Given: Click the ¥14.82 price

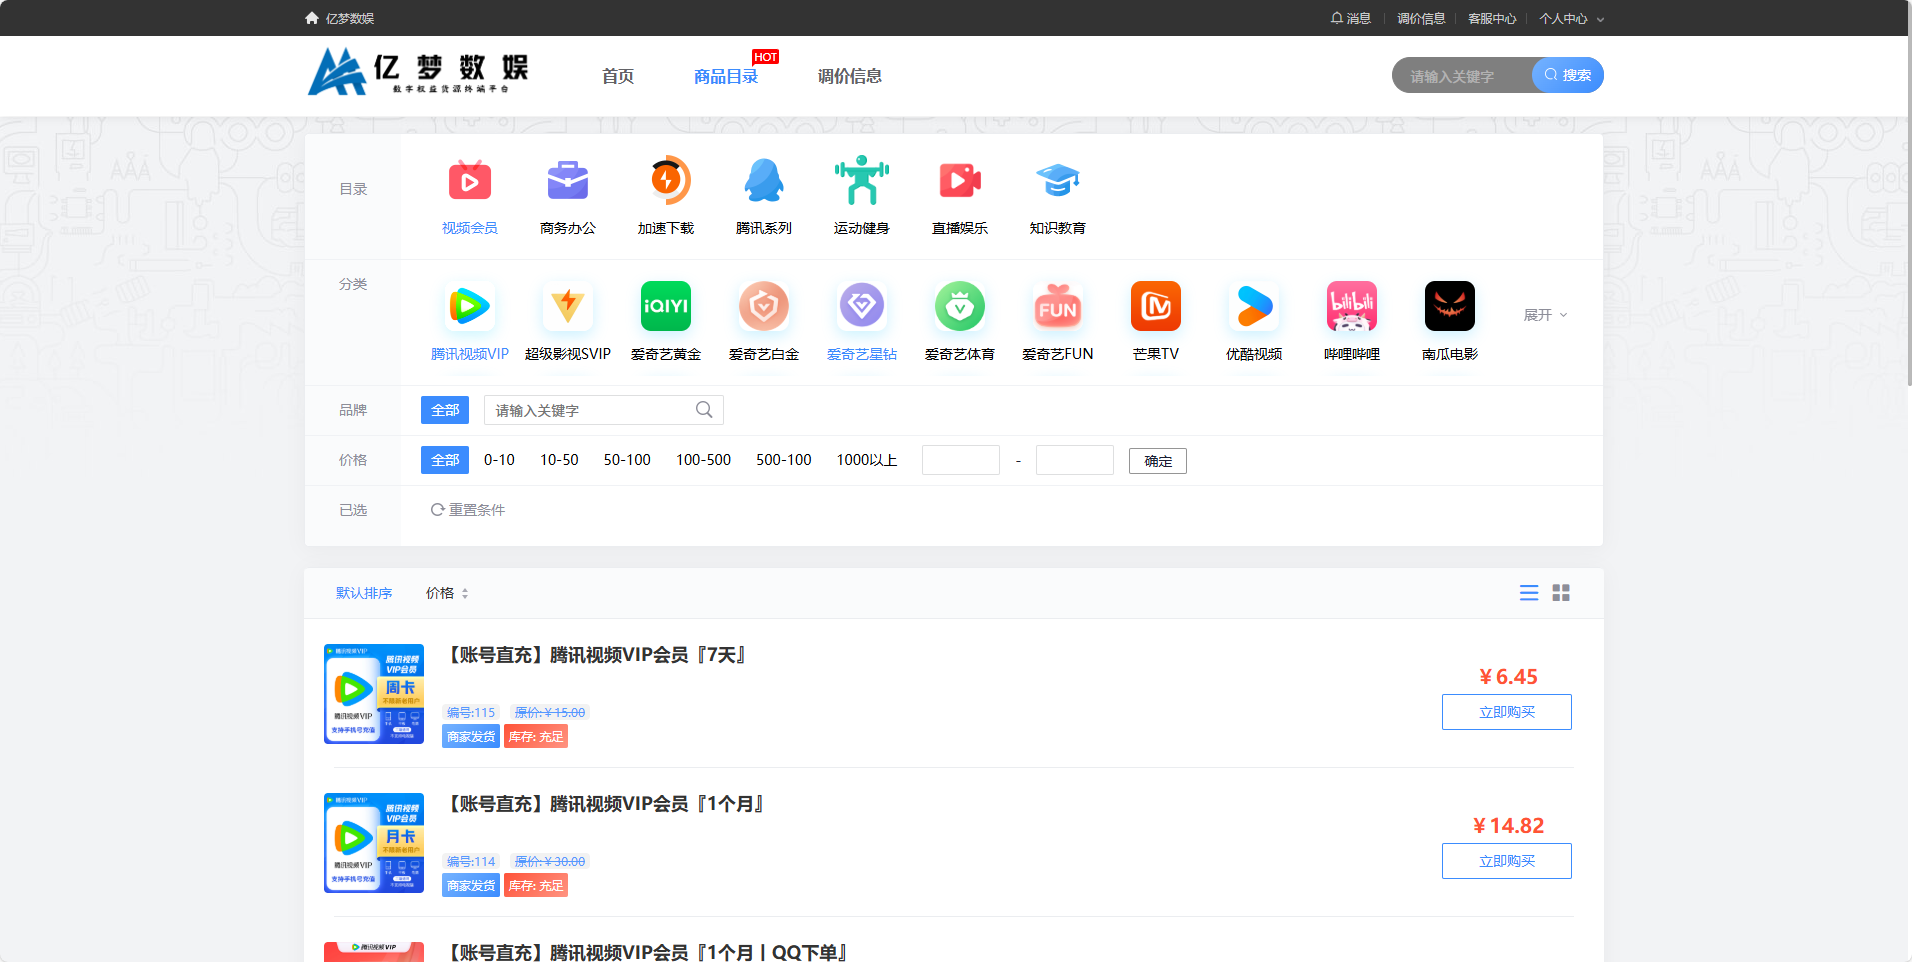Looking at the screenshot, I should (1508, 826).
